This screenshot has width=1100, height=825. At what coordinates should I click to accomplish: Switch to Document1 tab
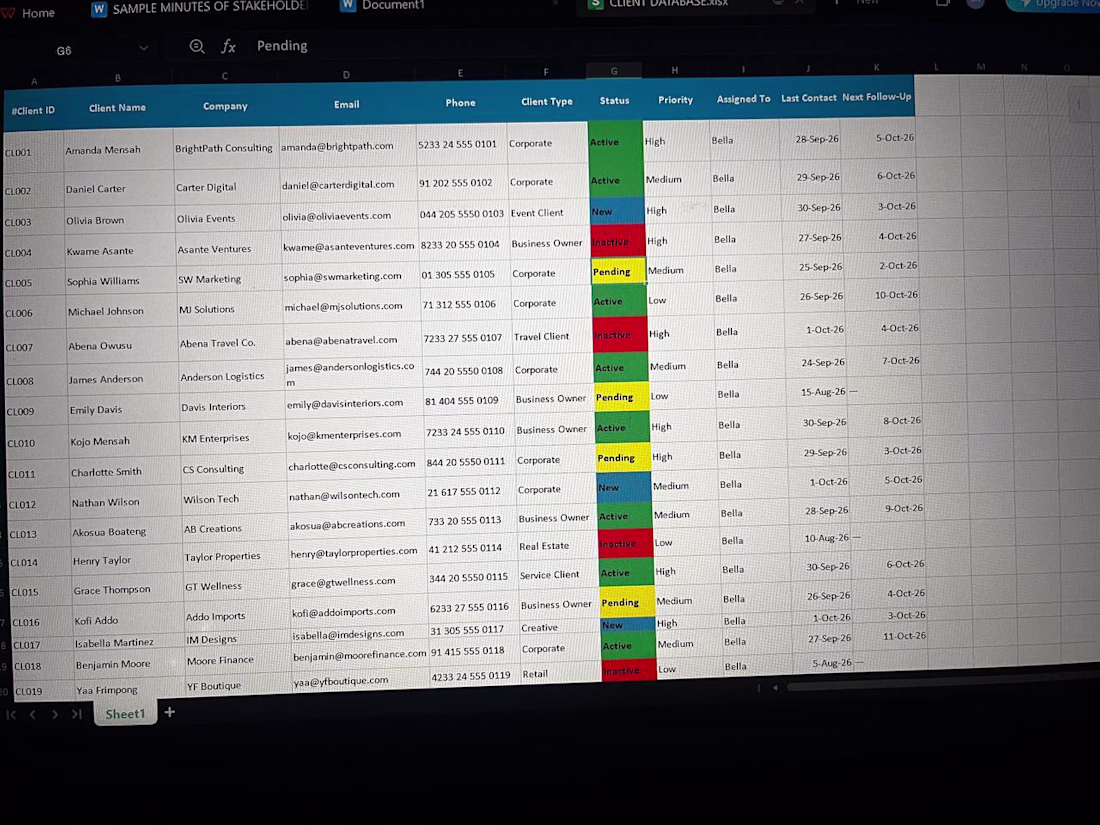[383, 6]
